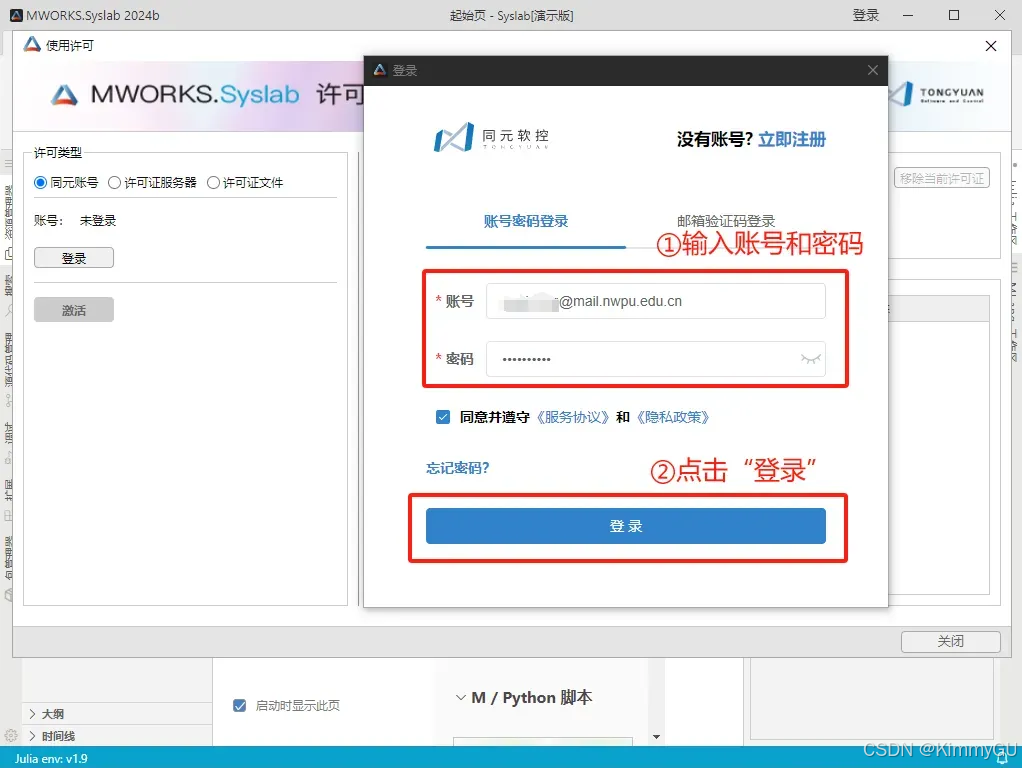Click the 忘记密码? link
The height and width of the screenshot is (768, 1022).
click(x=458, y=468)
